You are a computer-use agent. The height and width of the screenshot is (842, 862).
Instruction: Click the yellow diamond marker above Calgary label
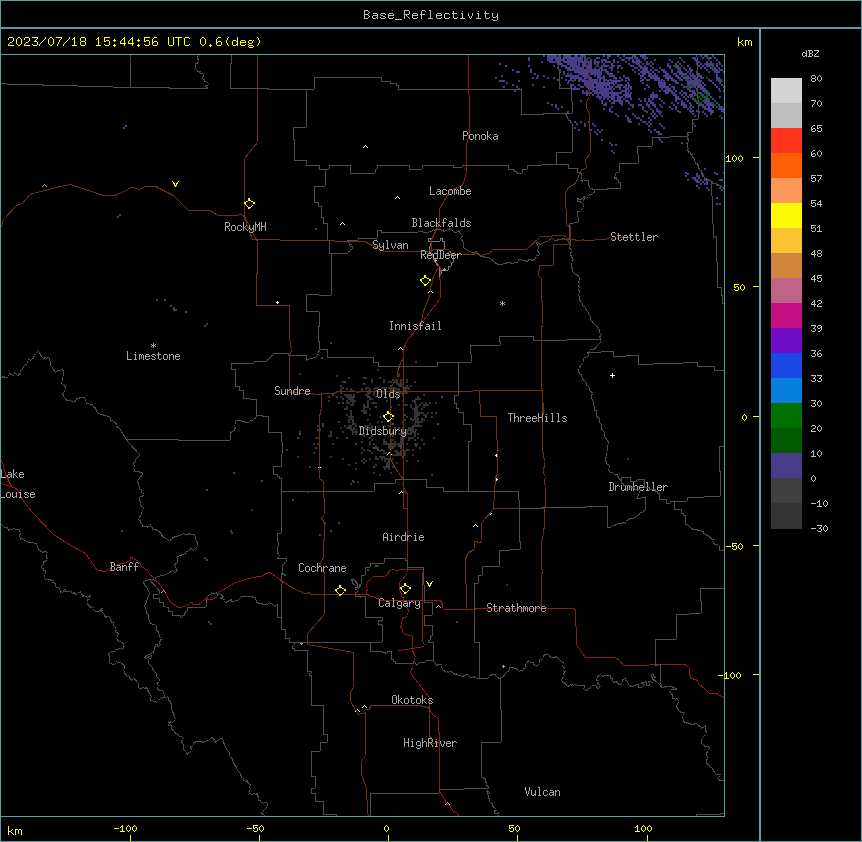[405, 589]
